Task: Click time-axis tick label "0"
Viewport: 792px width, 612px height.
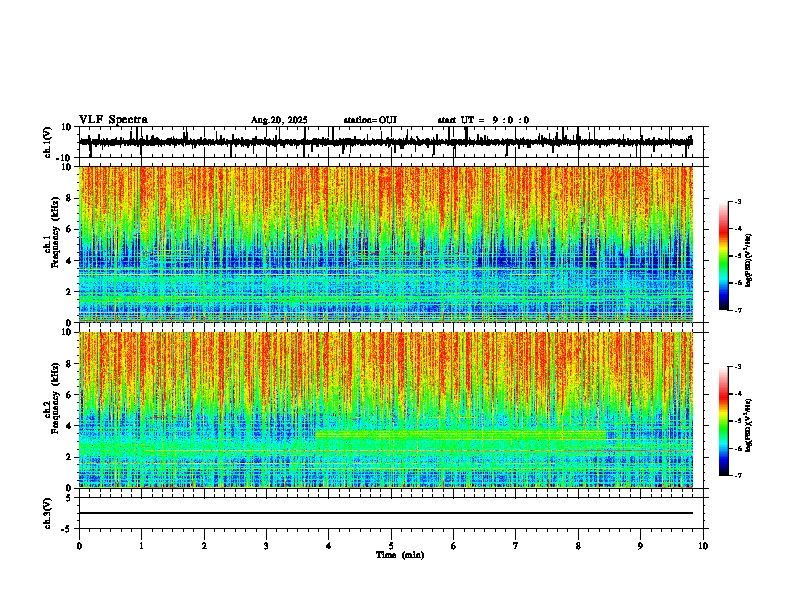Action: [x=79, y=546]
